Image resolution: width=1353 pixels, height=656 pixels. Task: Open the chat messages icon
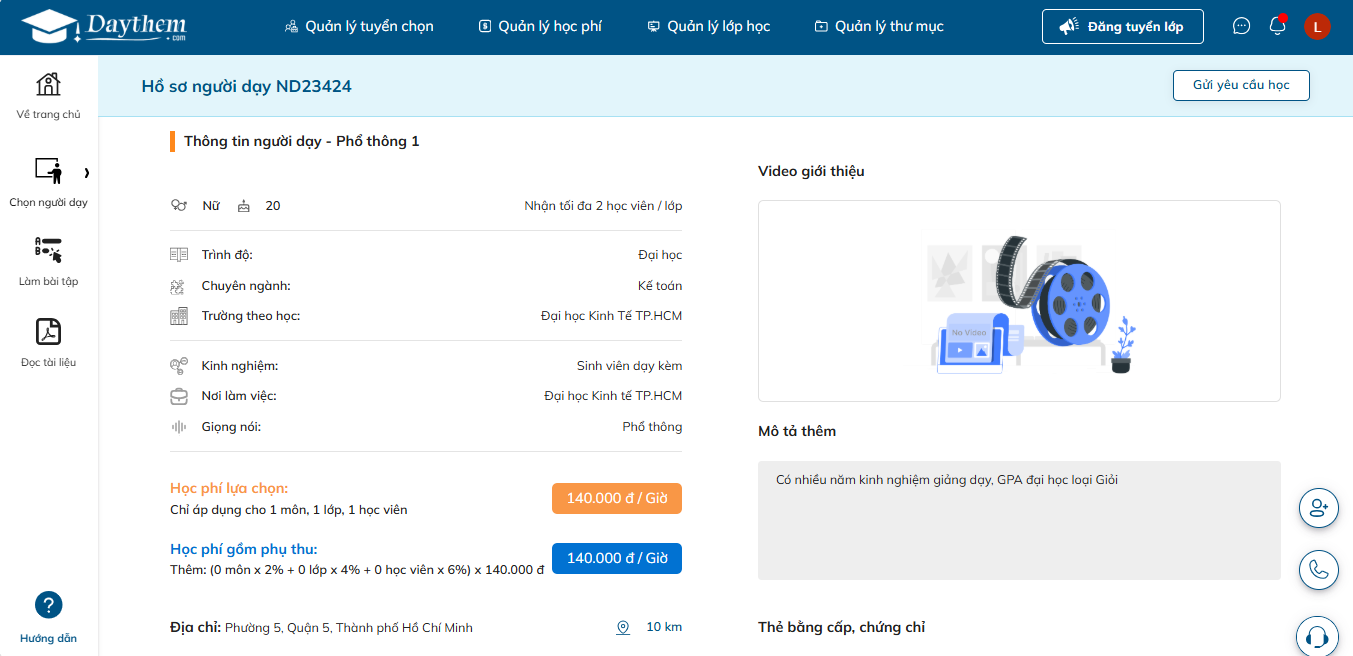pyautogui.click(x=1241, y=27)
